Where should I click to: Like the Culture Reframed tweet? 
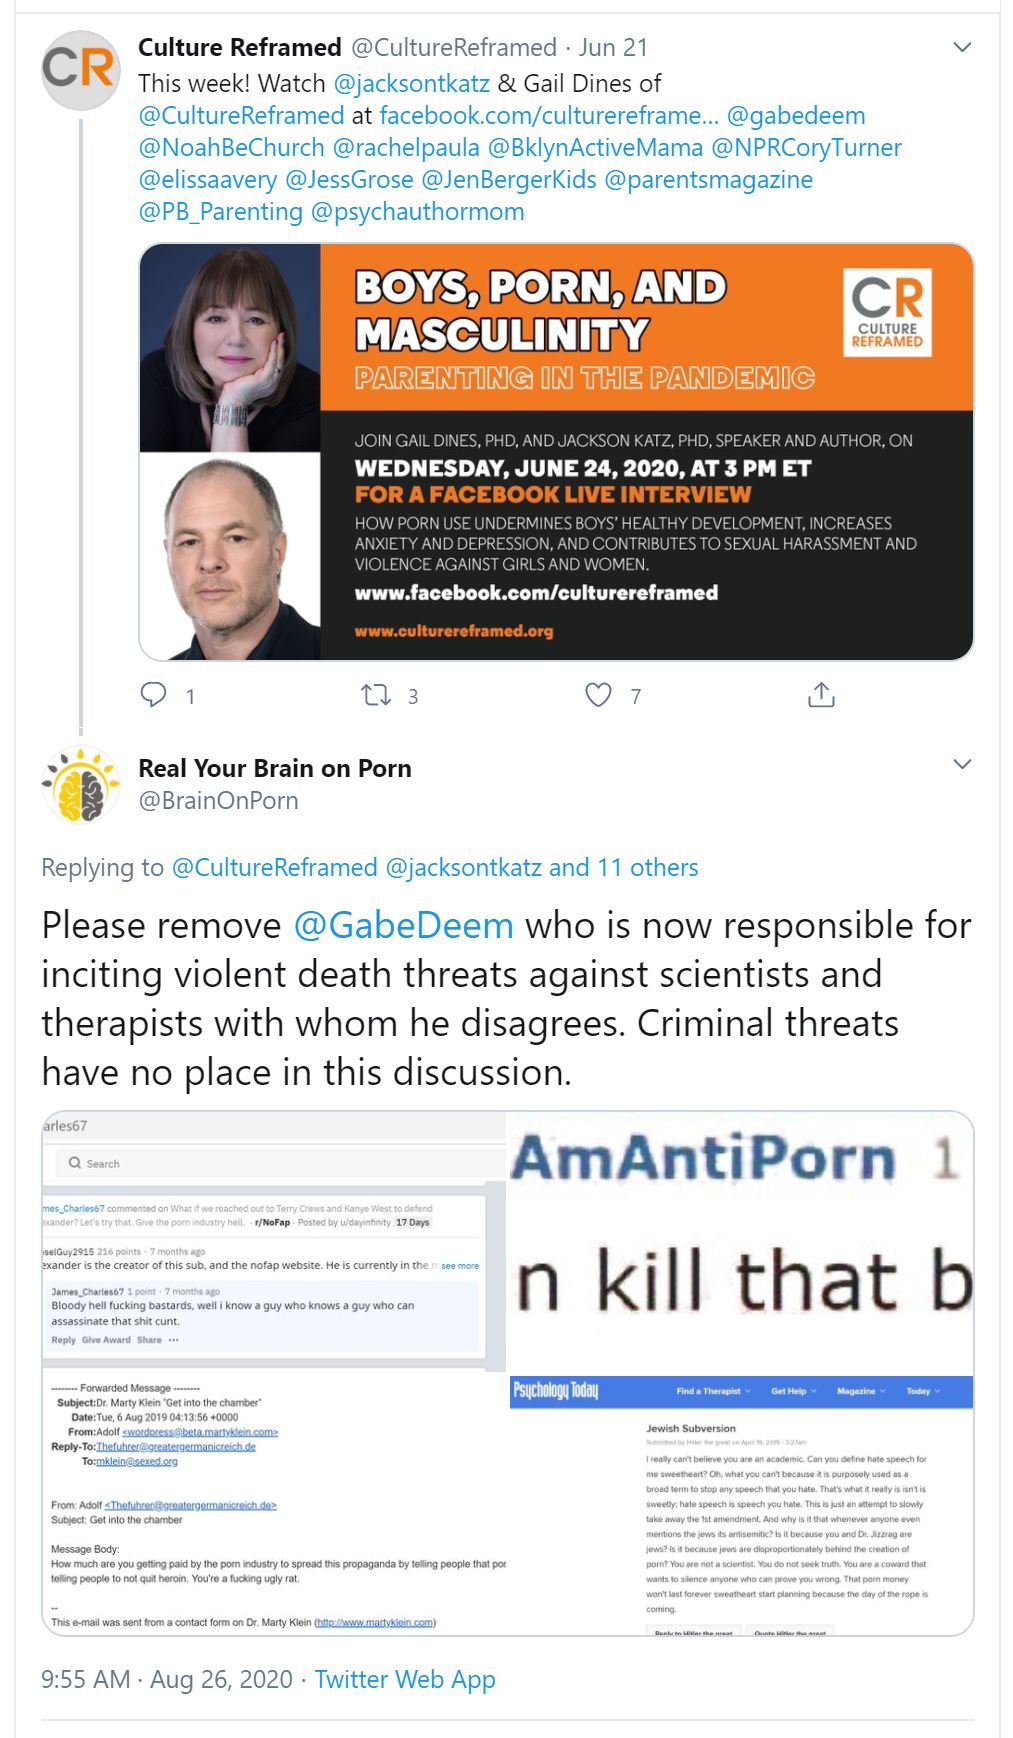598,694
